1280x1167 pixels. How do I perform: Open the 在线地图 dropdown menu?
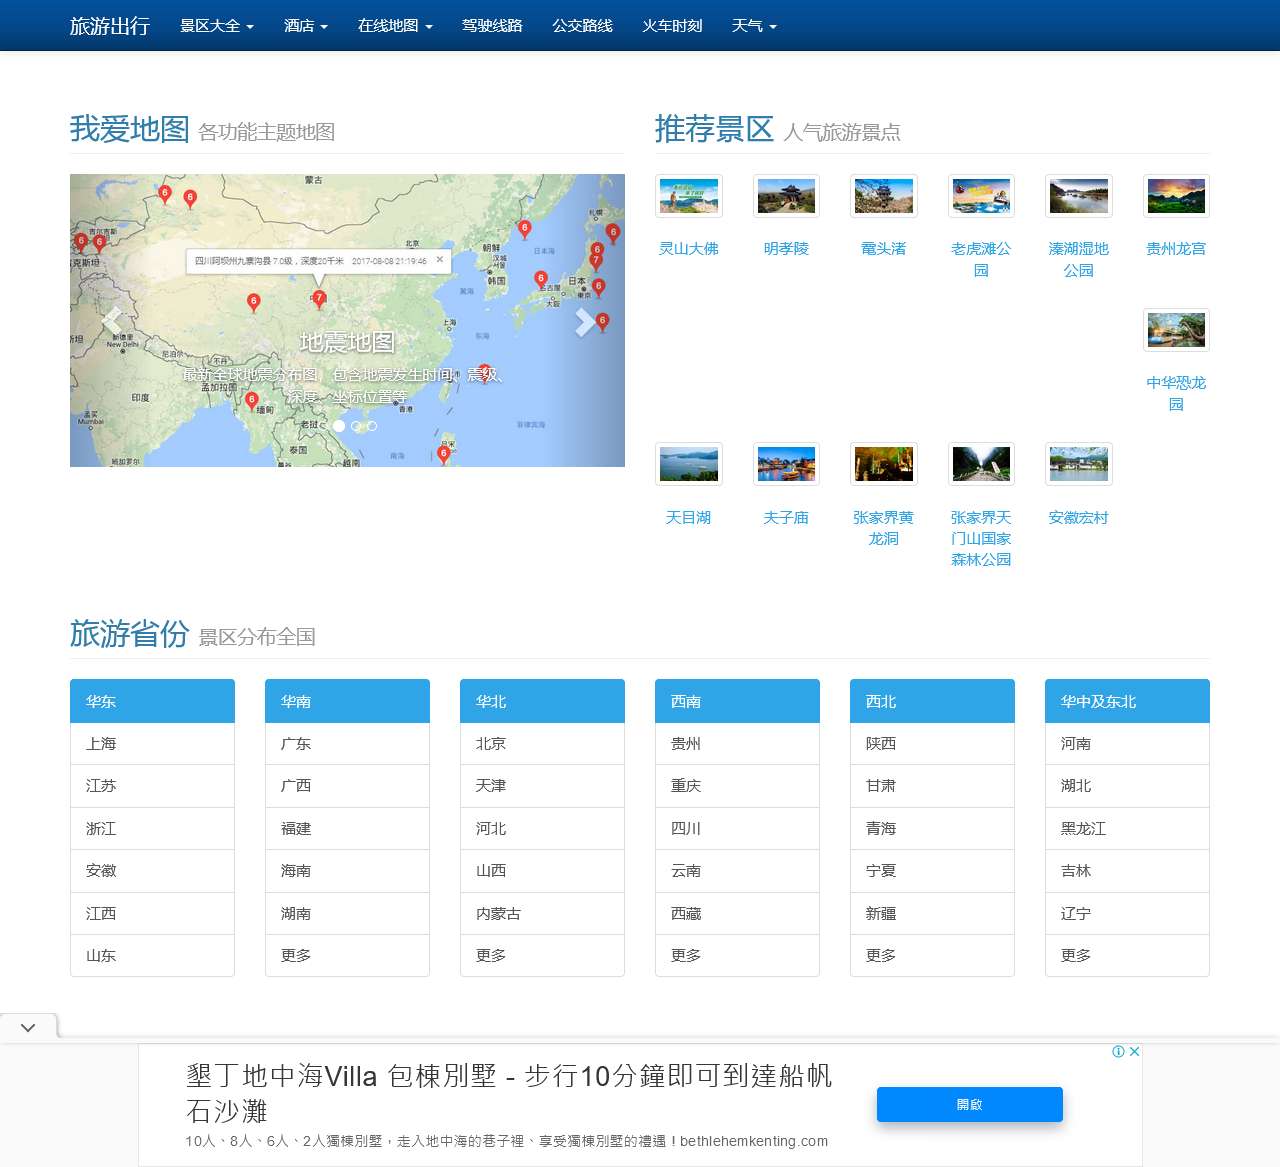point(395,25)
